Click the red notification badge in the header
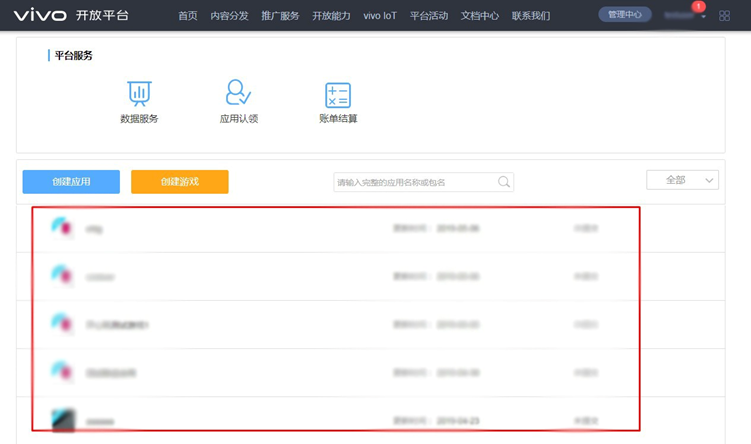Viewport: 751px width, 444px height. point(698,7)
